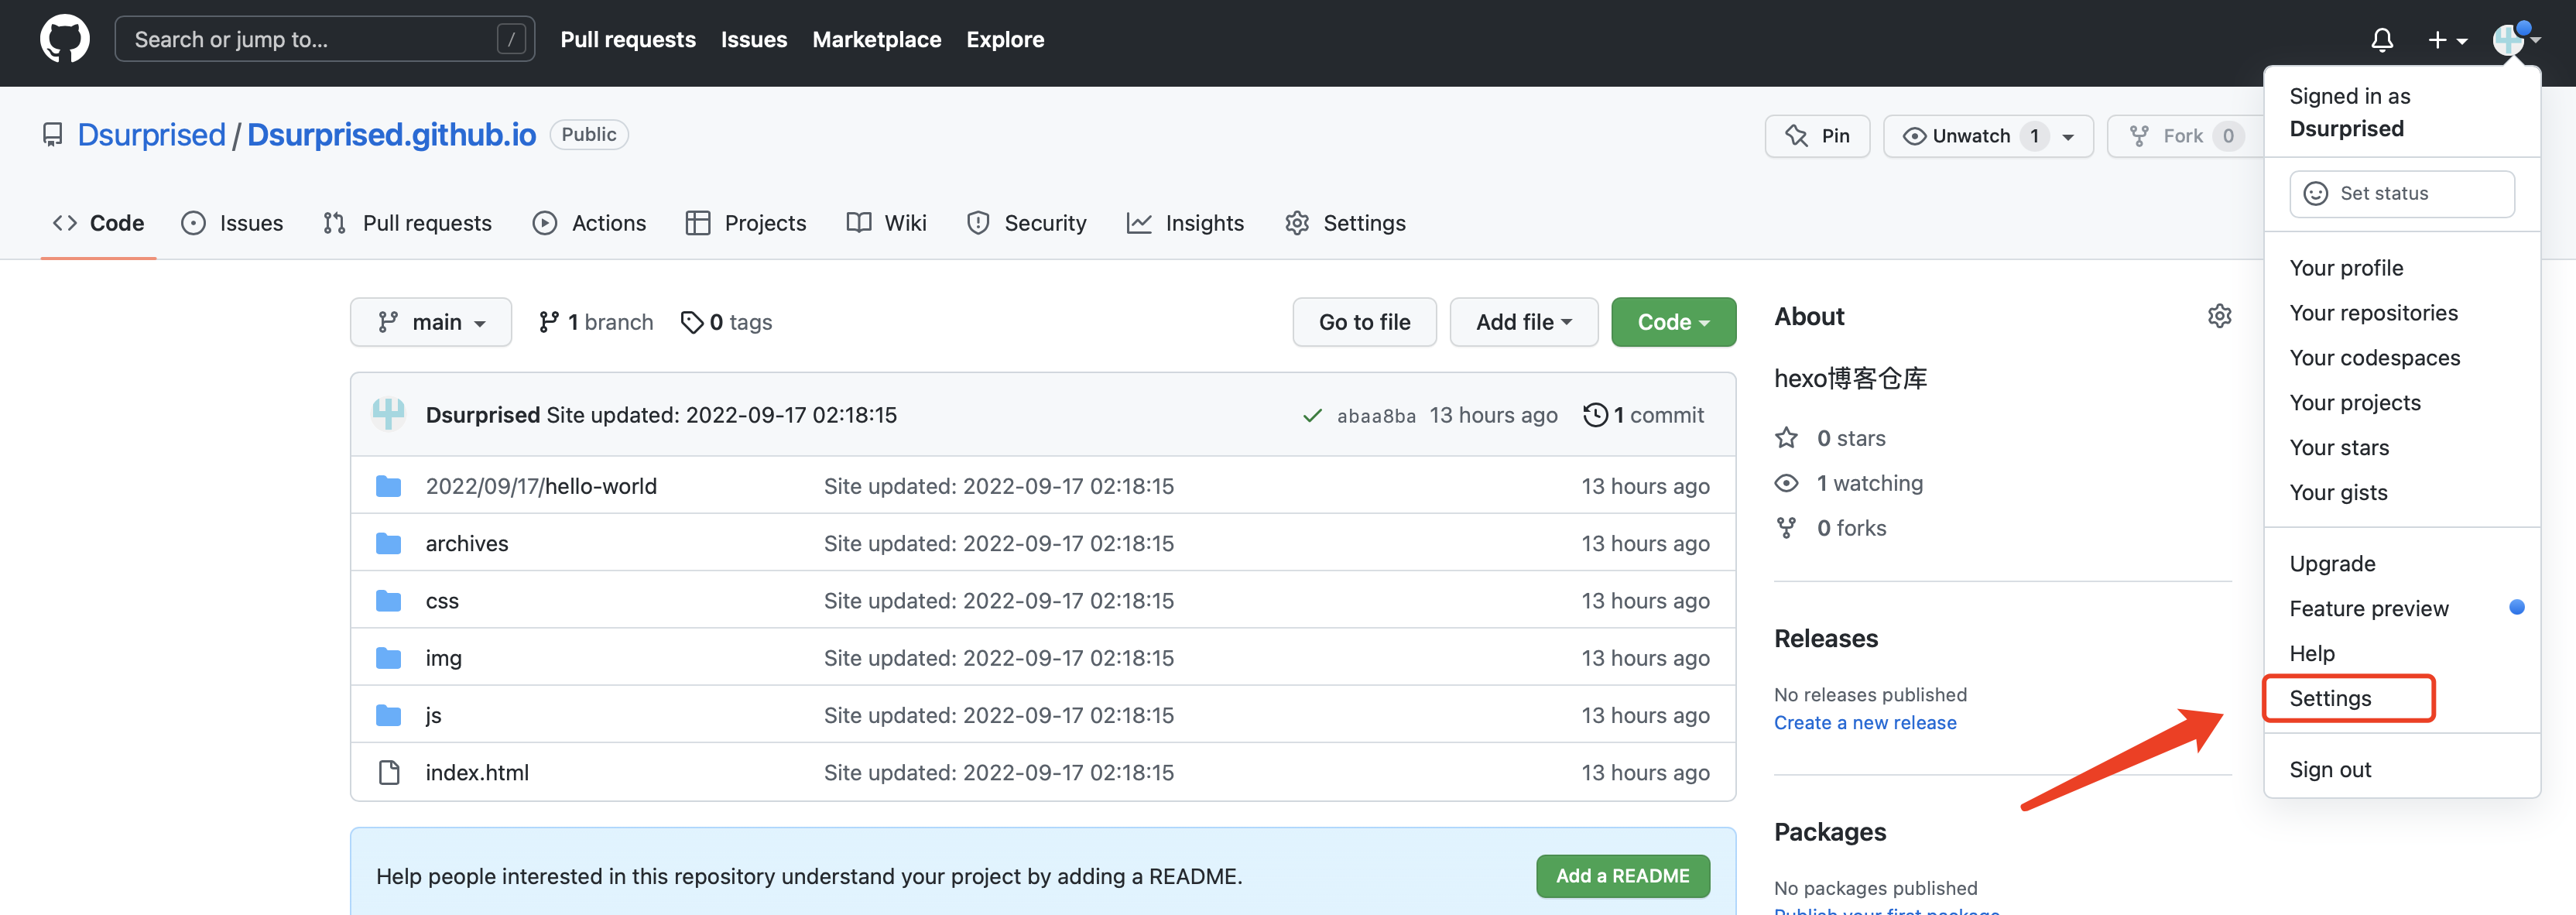Click the green commit status checkmark

click(1312, 416)
